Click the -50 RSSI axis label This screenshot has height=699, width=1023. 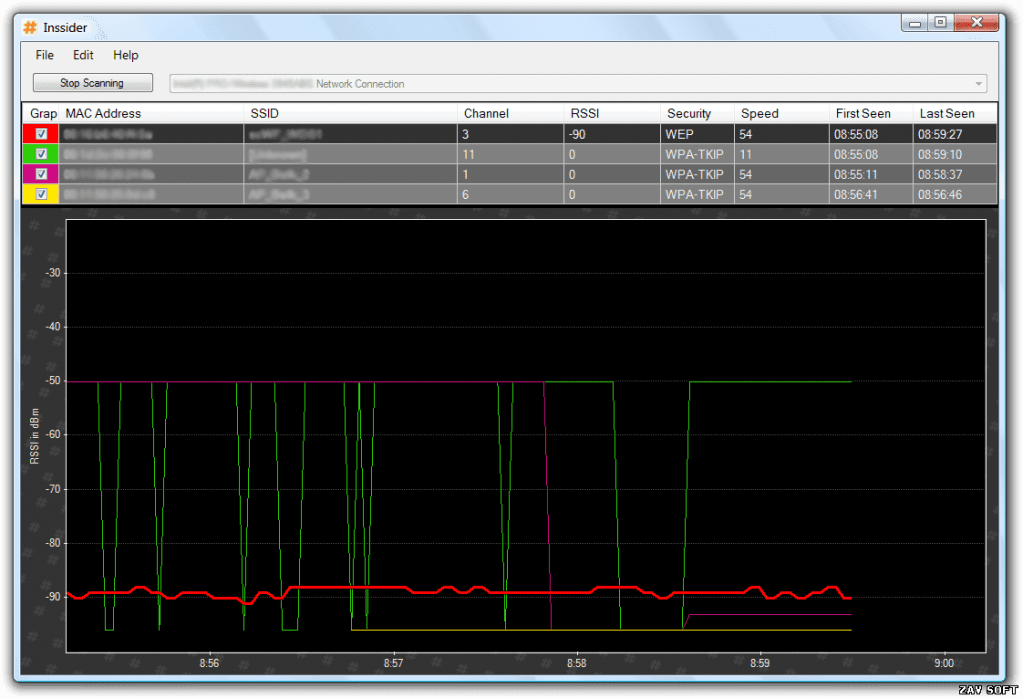(53, 381)
